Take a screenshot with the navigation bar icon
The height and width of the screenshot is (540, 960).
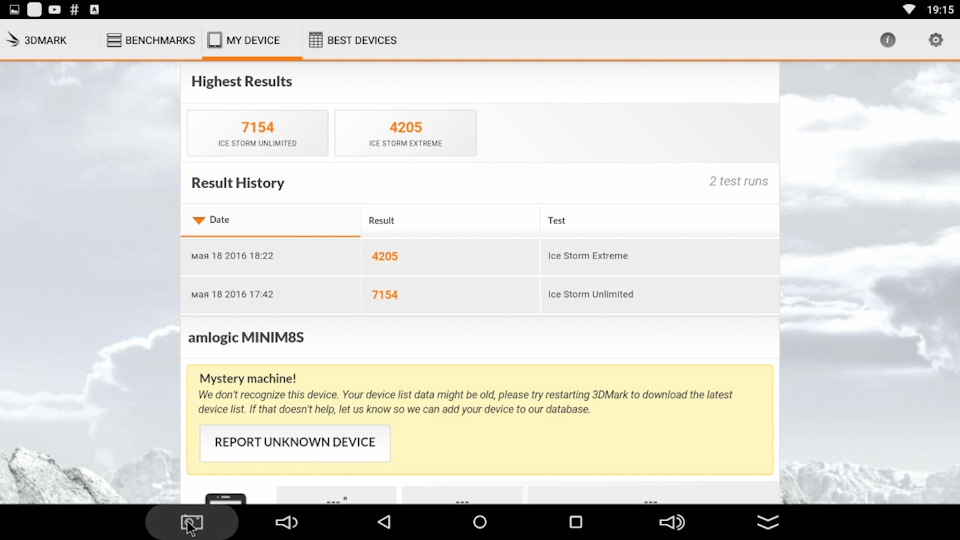(x=192, y=522)
